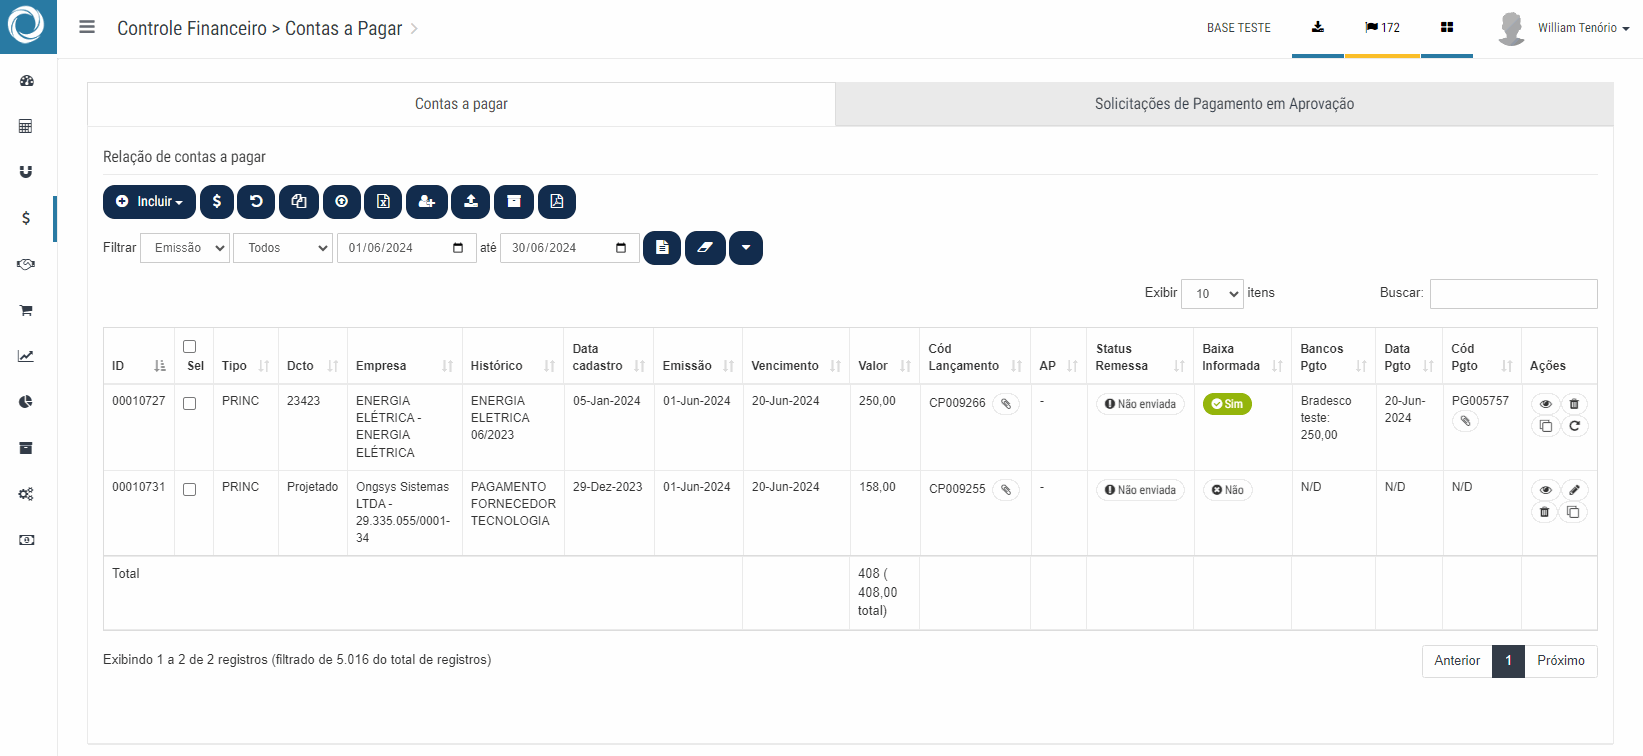Select page 1 in pagination
Image resolution: width=1643 pixels, height=756 pixels.
[1508, 661]
